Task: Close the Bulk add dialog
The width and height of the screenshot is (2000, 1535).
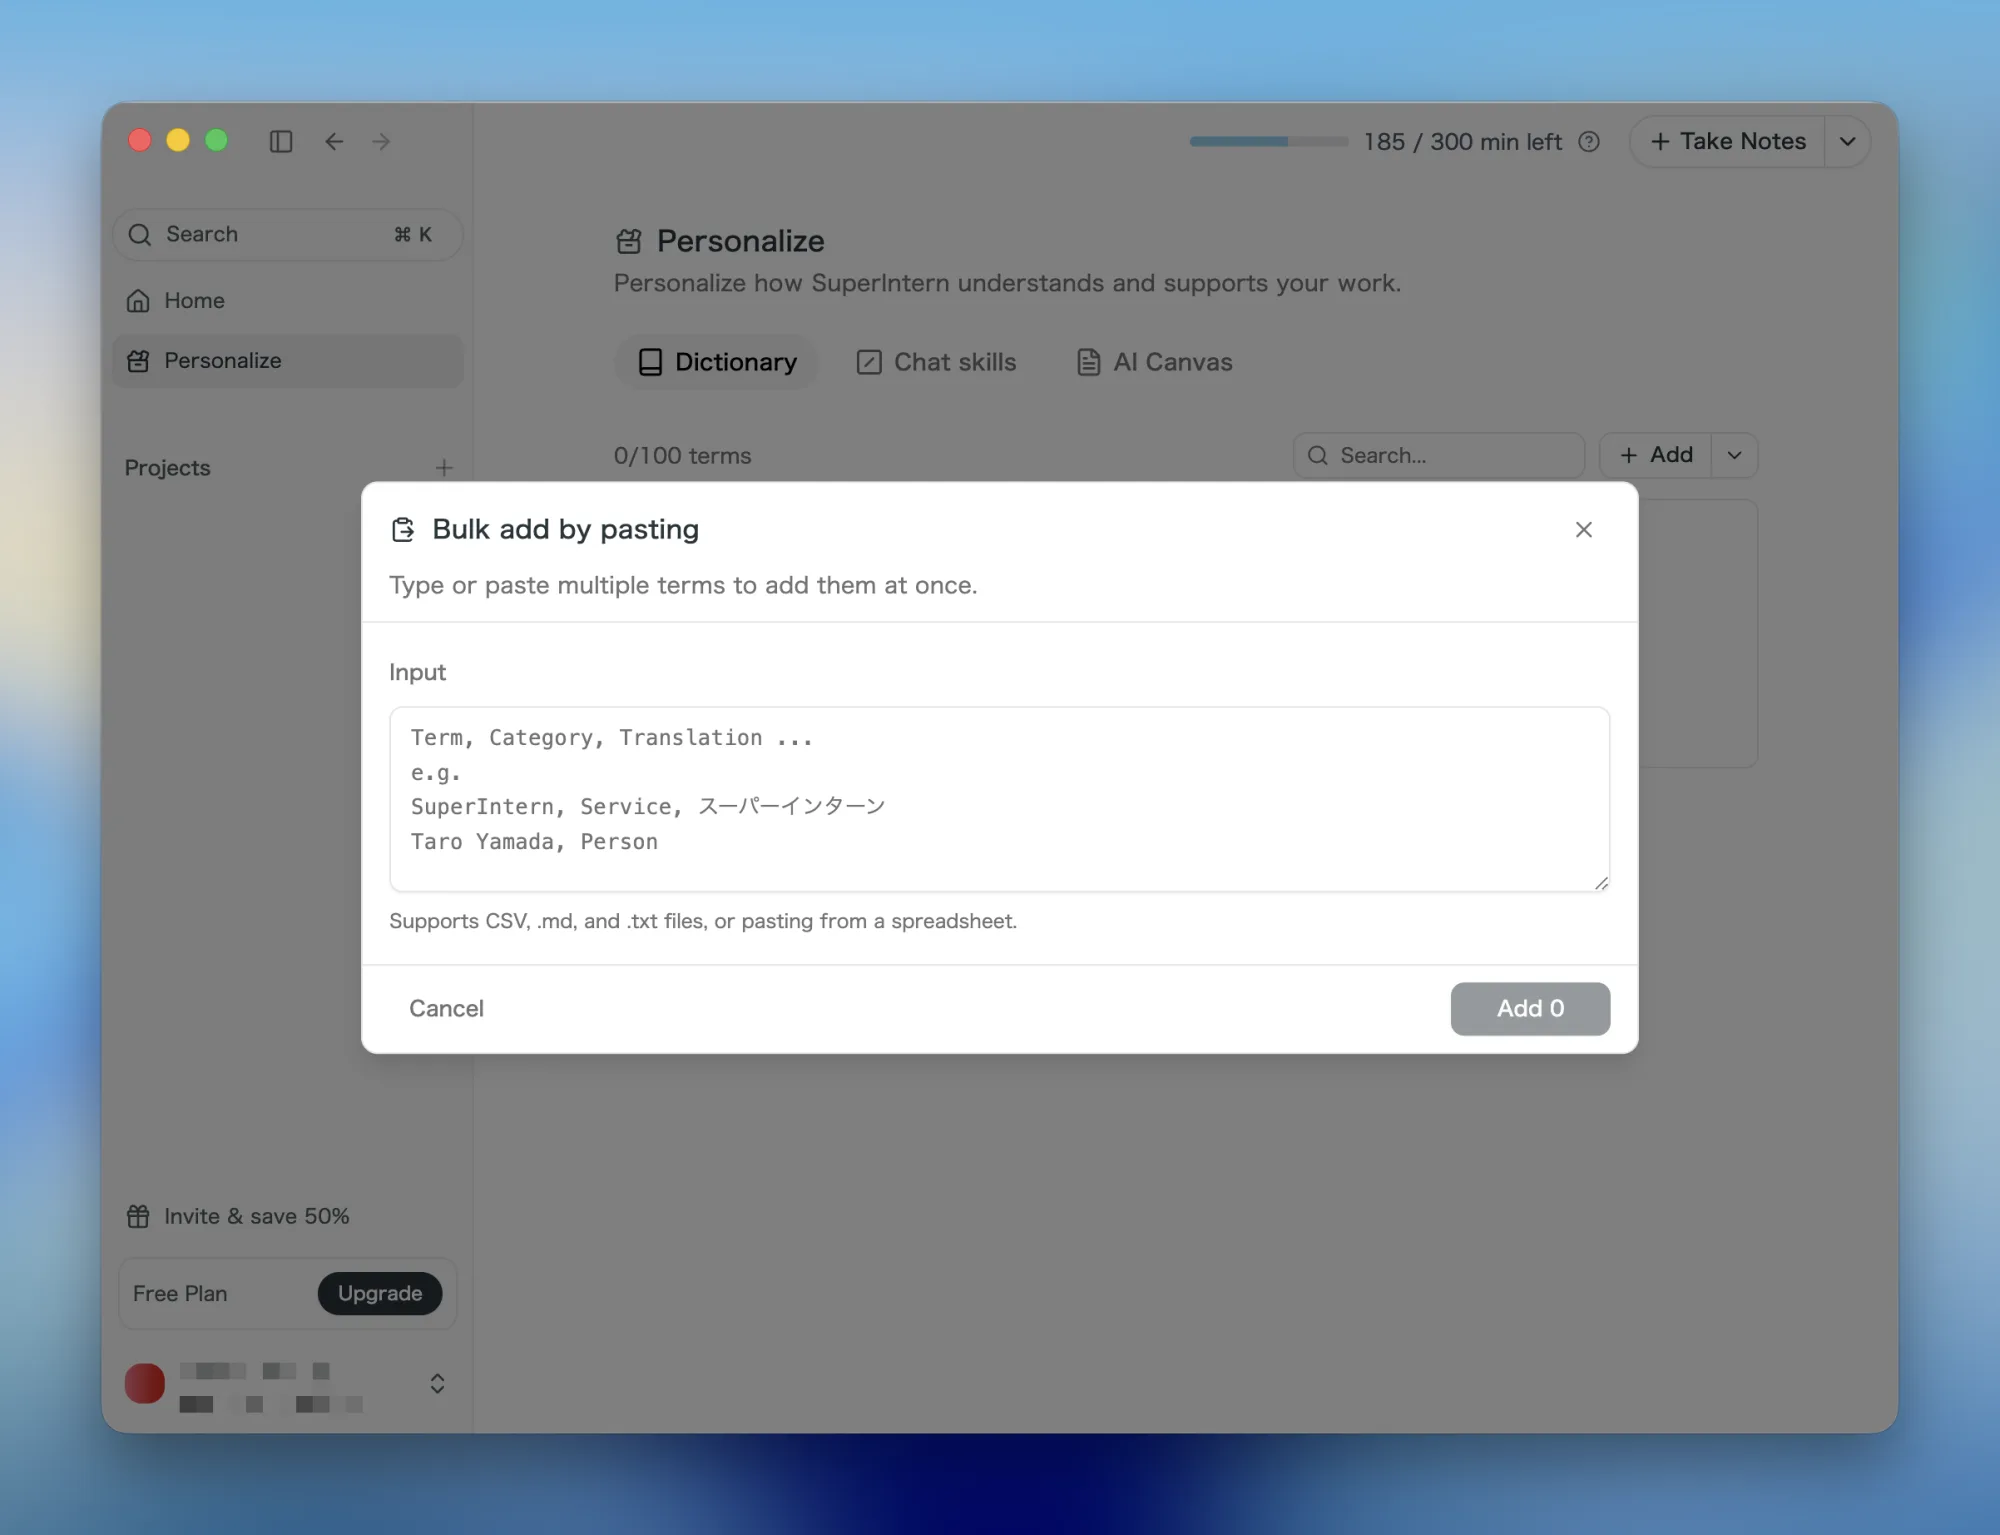Action: [x=1584, y=529]
